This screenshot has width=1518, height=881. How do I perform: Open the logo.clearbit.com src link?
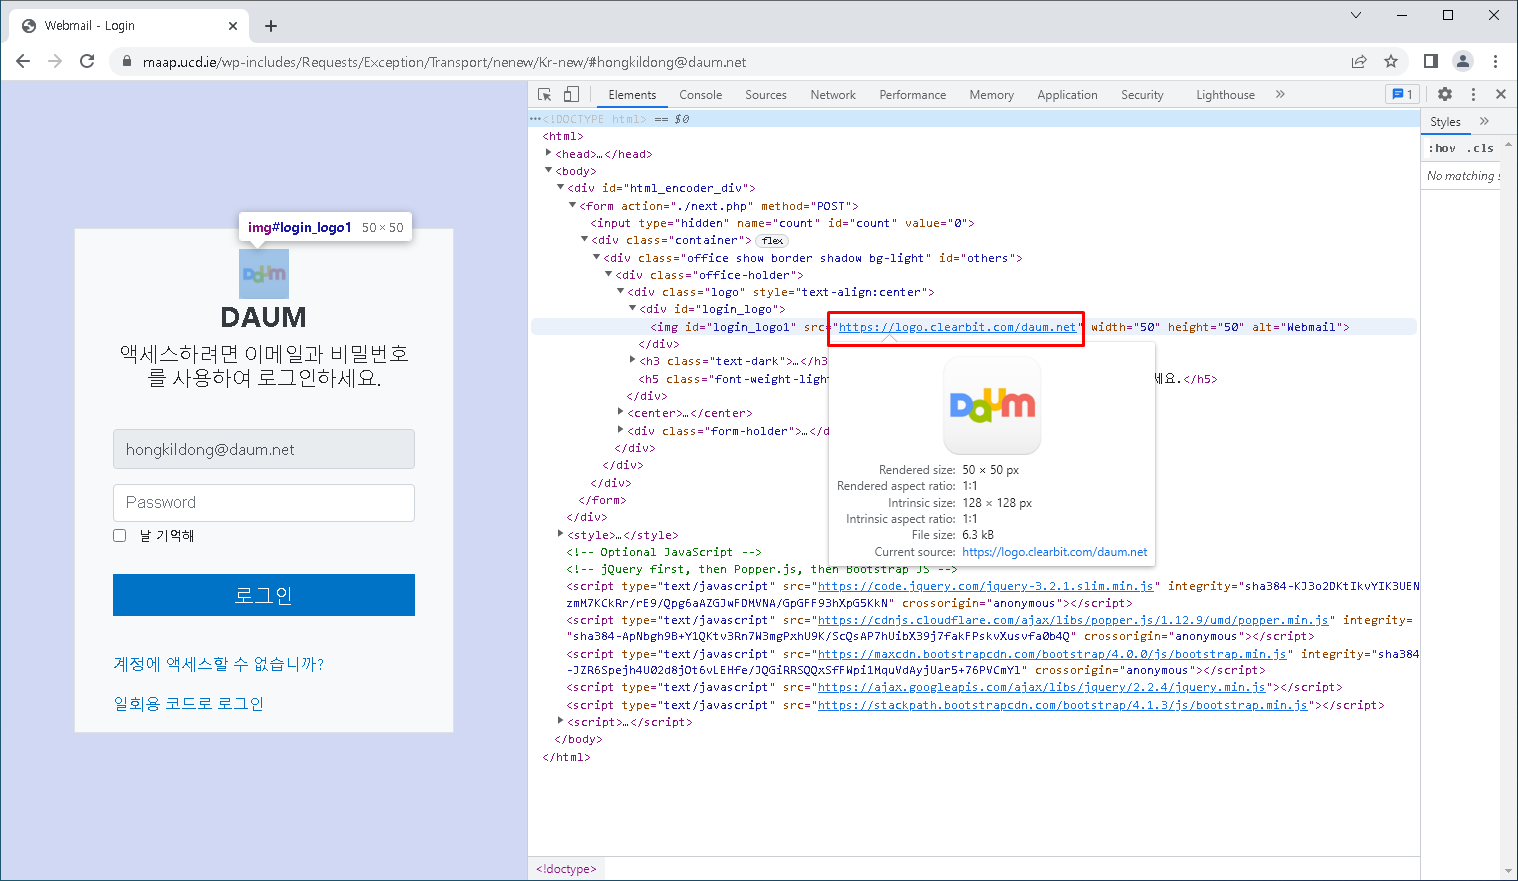point(957,327)
